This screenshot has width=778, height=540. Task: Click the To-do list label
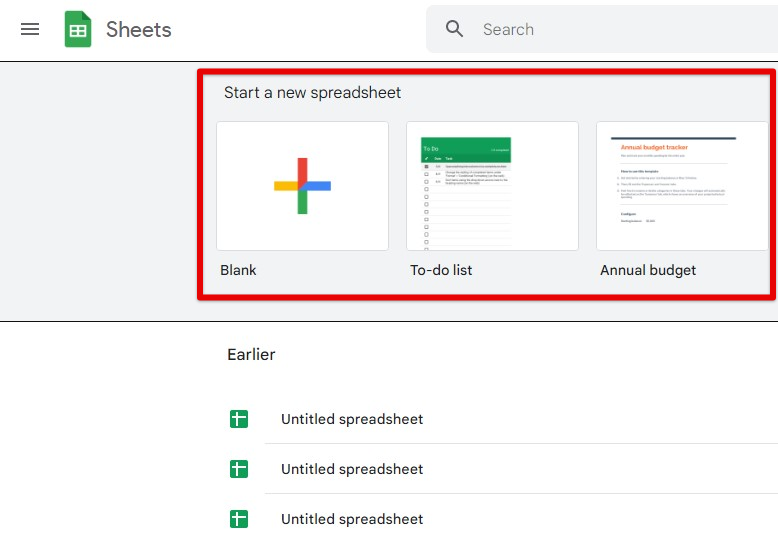[x=441, y=270]
